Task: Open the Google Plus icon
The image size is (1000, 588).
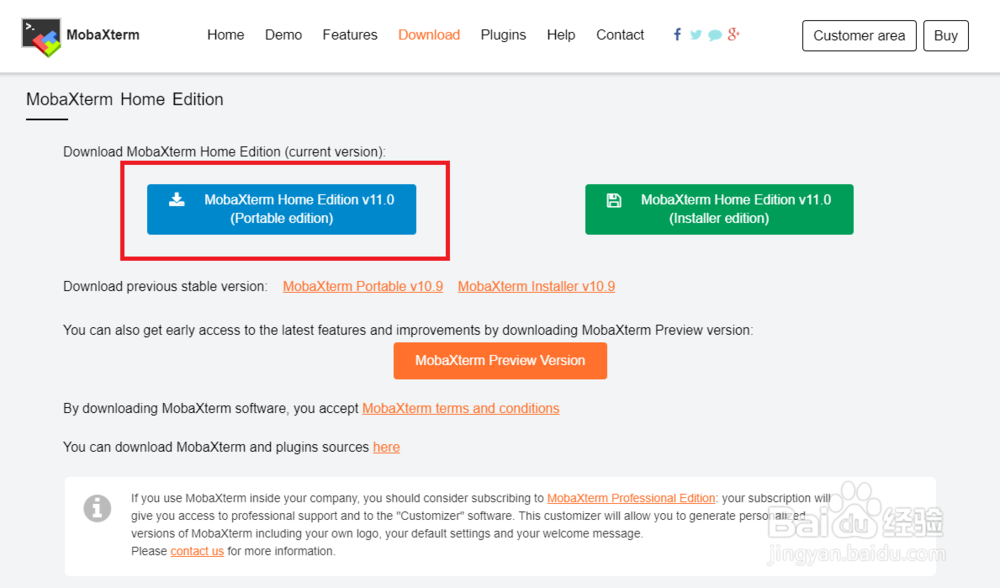Action: click(x=734, y=35)
